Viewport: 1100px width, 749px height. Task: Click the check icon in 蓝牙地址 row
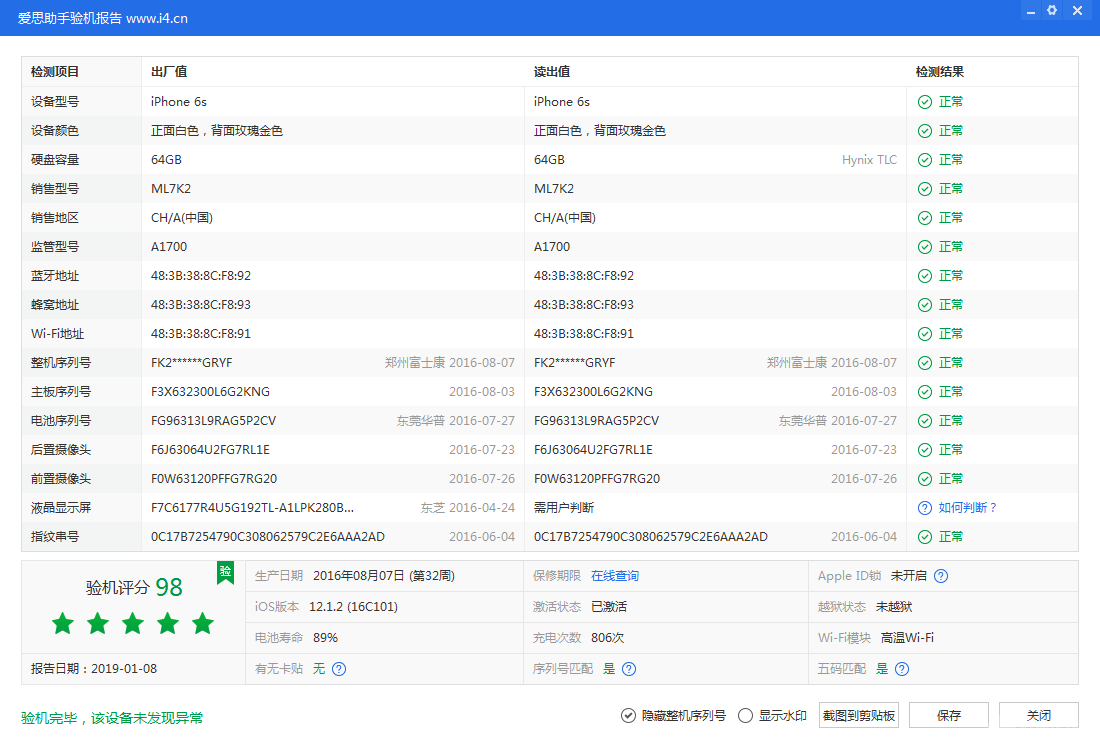pos(925,276)
